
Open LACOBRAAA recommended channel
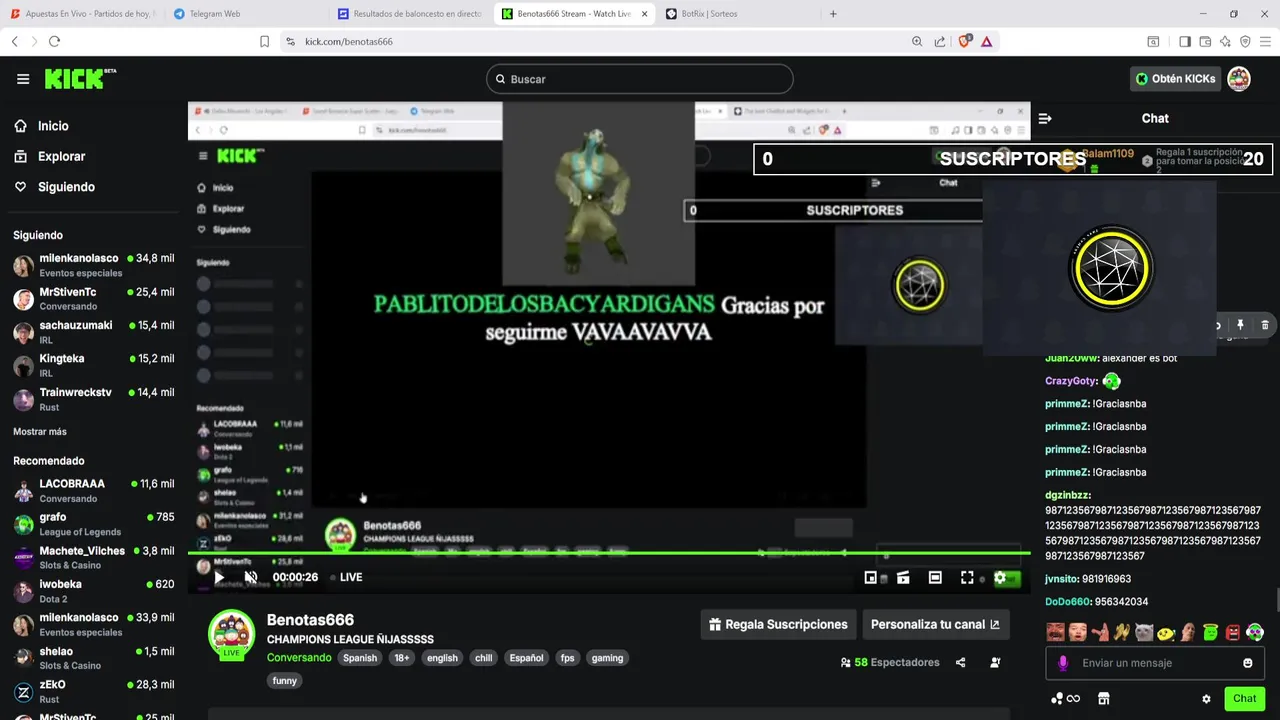[94, 491]
